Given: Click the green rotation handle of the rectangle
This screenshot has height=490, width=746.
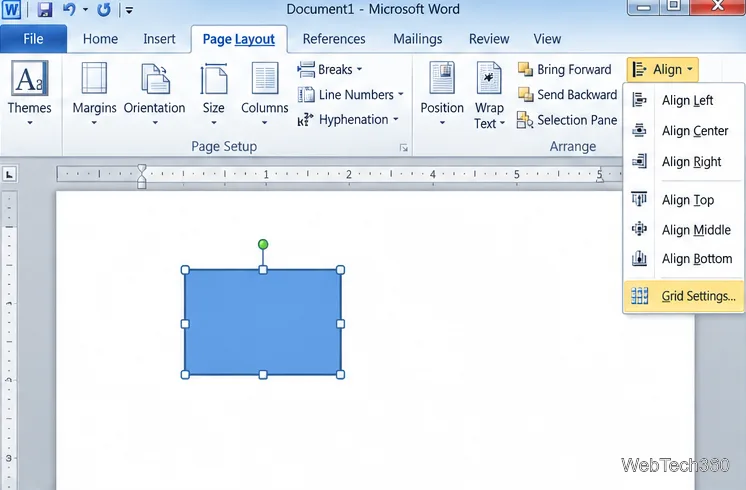Looking at the screenshot, I should (263, 245).
